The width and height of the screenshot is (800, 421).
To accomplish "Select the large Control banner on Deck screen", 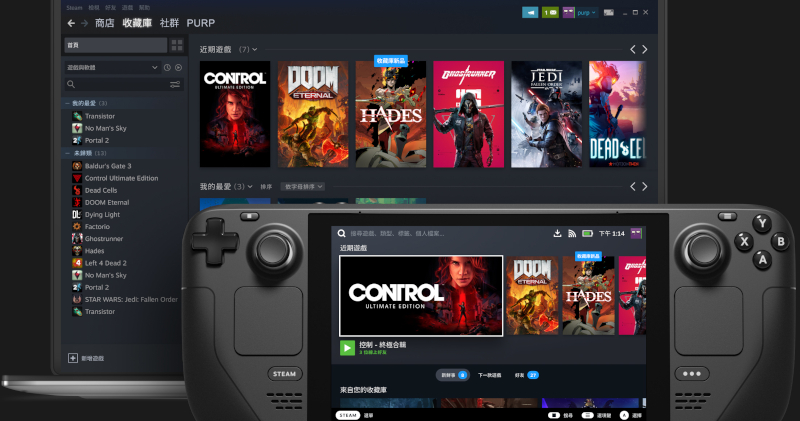I will pyautogui.click(x=421, y=296).
